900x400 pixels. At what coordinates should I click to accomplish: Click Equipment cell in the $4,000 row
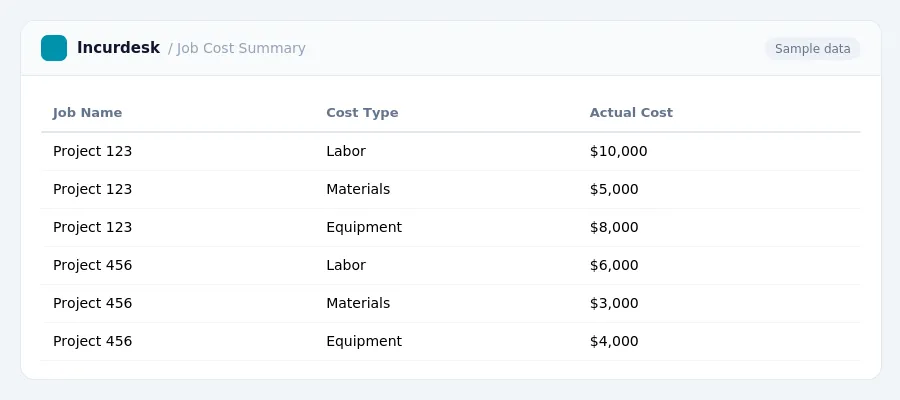[x=364, y=341]
